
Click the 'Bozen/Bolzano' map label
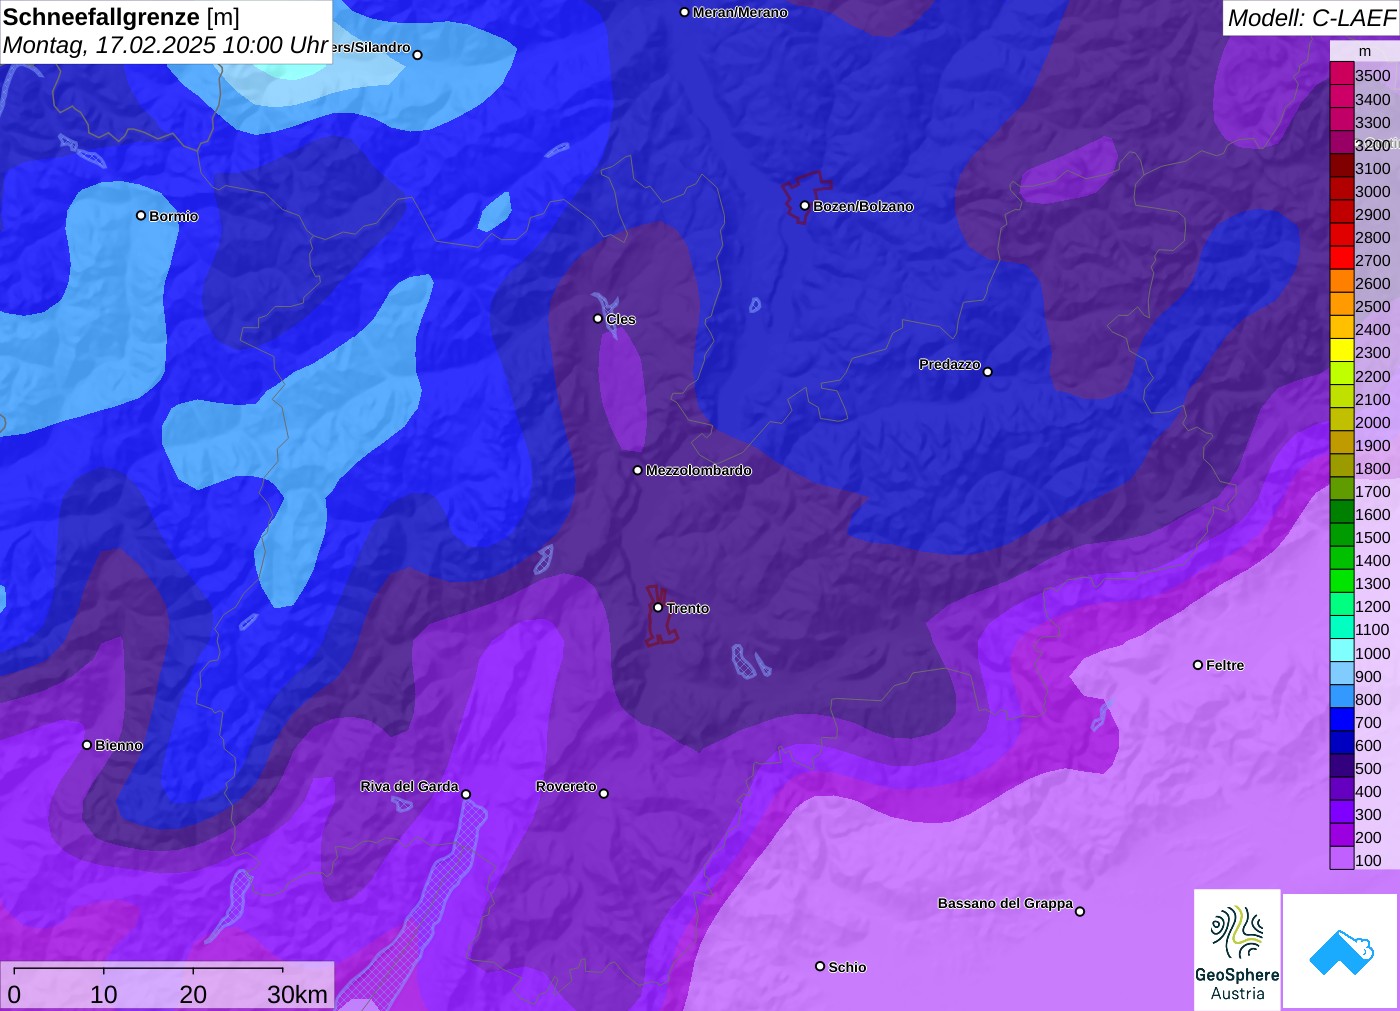coord(863,206)
